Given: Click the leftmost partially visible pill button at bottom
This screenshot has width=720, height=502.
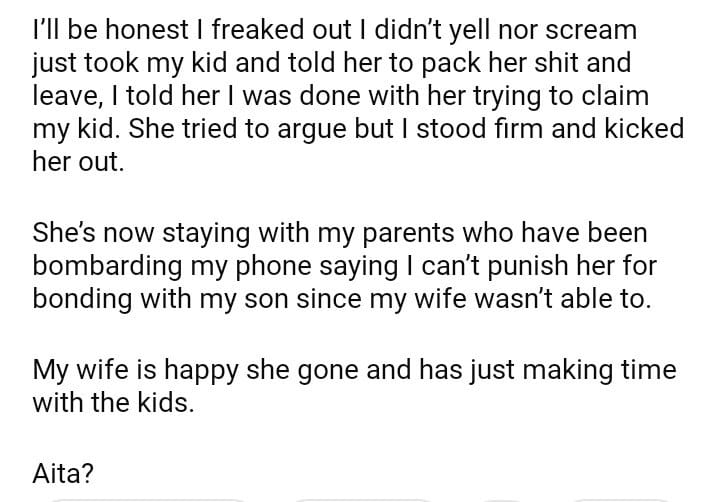Looking at the screenshot, I should click(x=146, y=498).
